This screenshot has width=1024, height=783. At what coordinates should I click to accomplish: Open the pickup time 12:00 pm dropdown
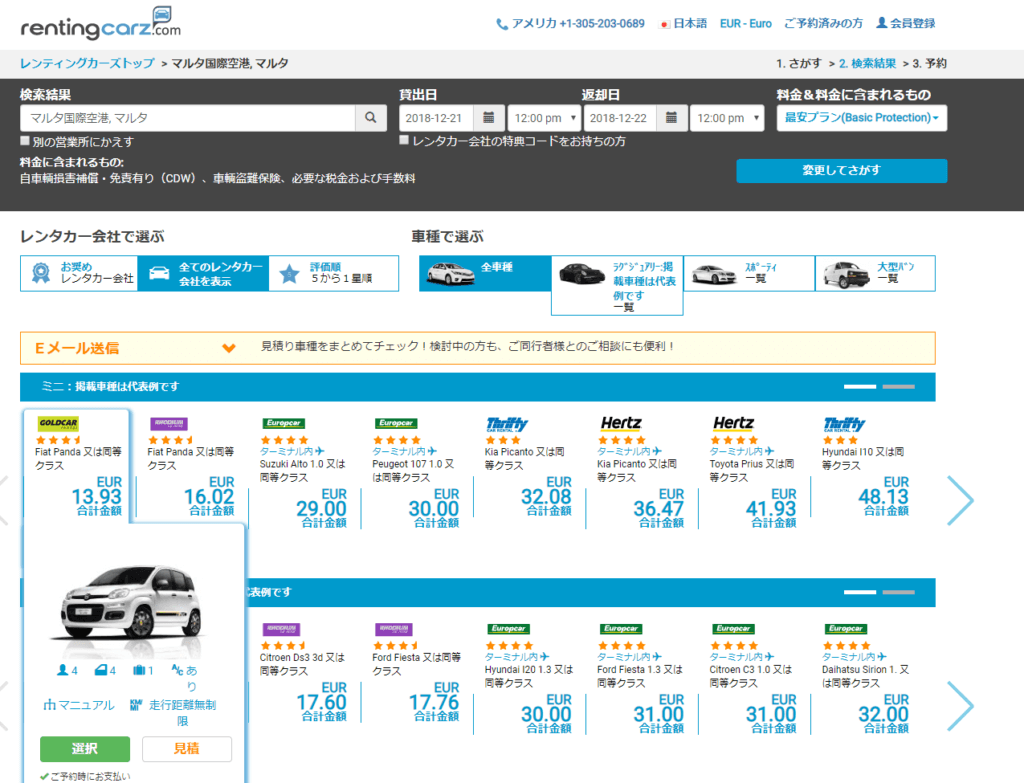click(x=544, y=118)
